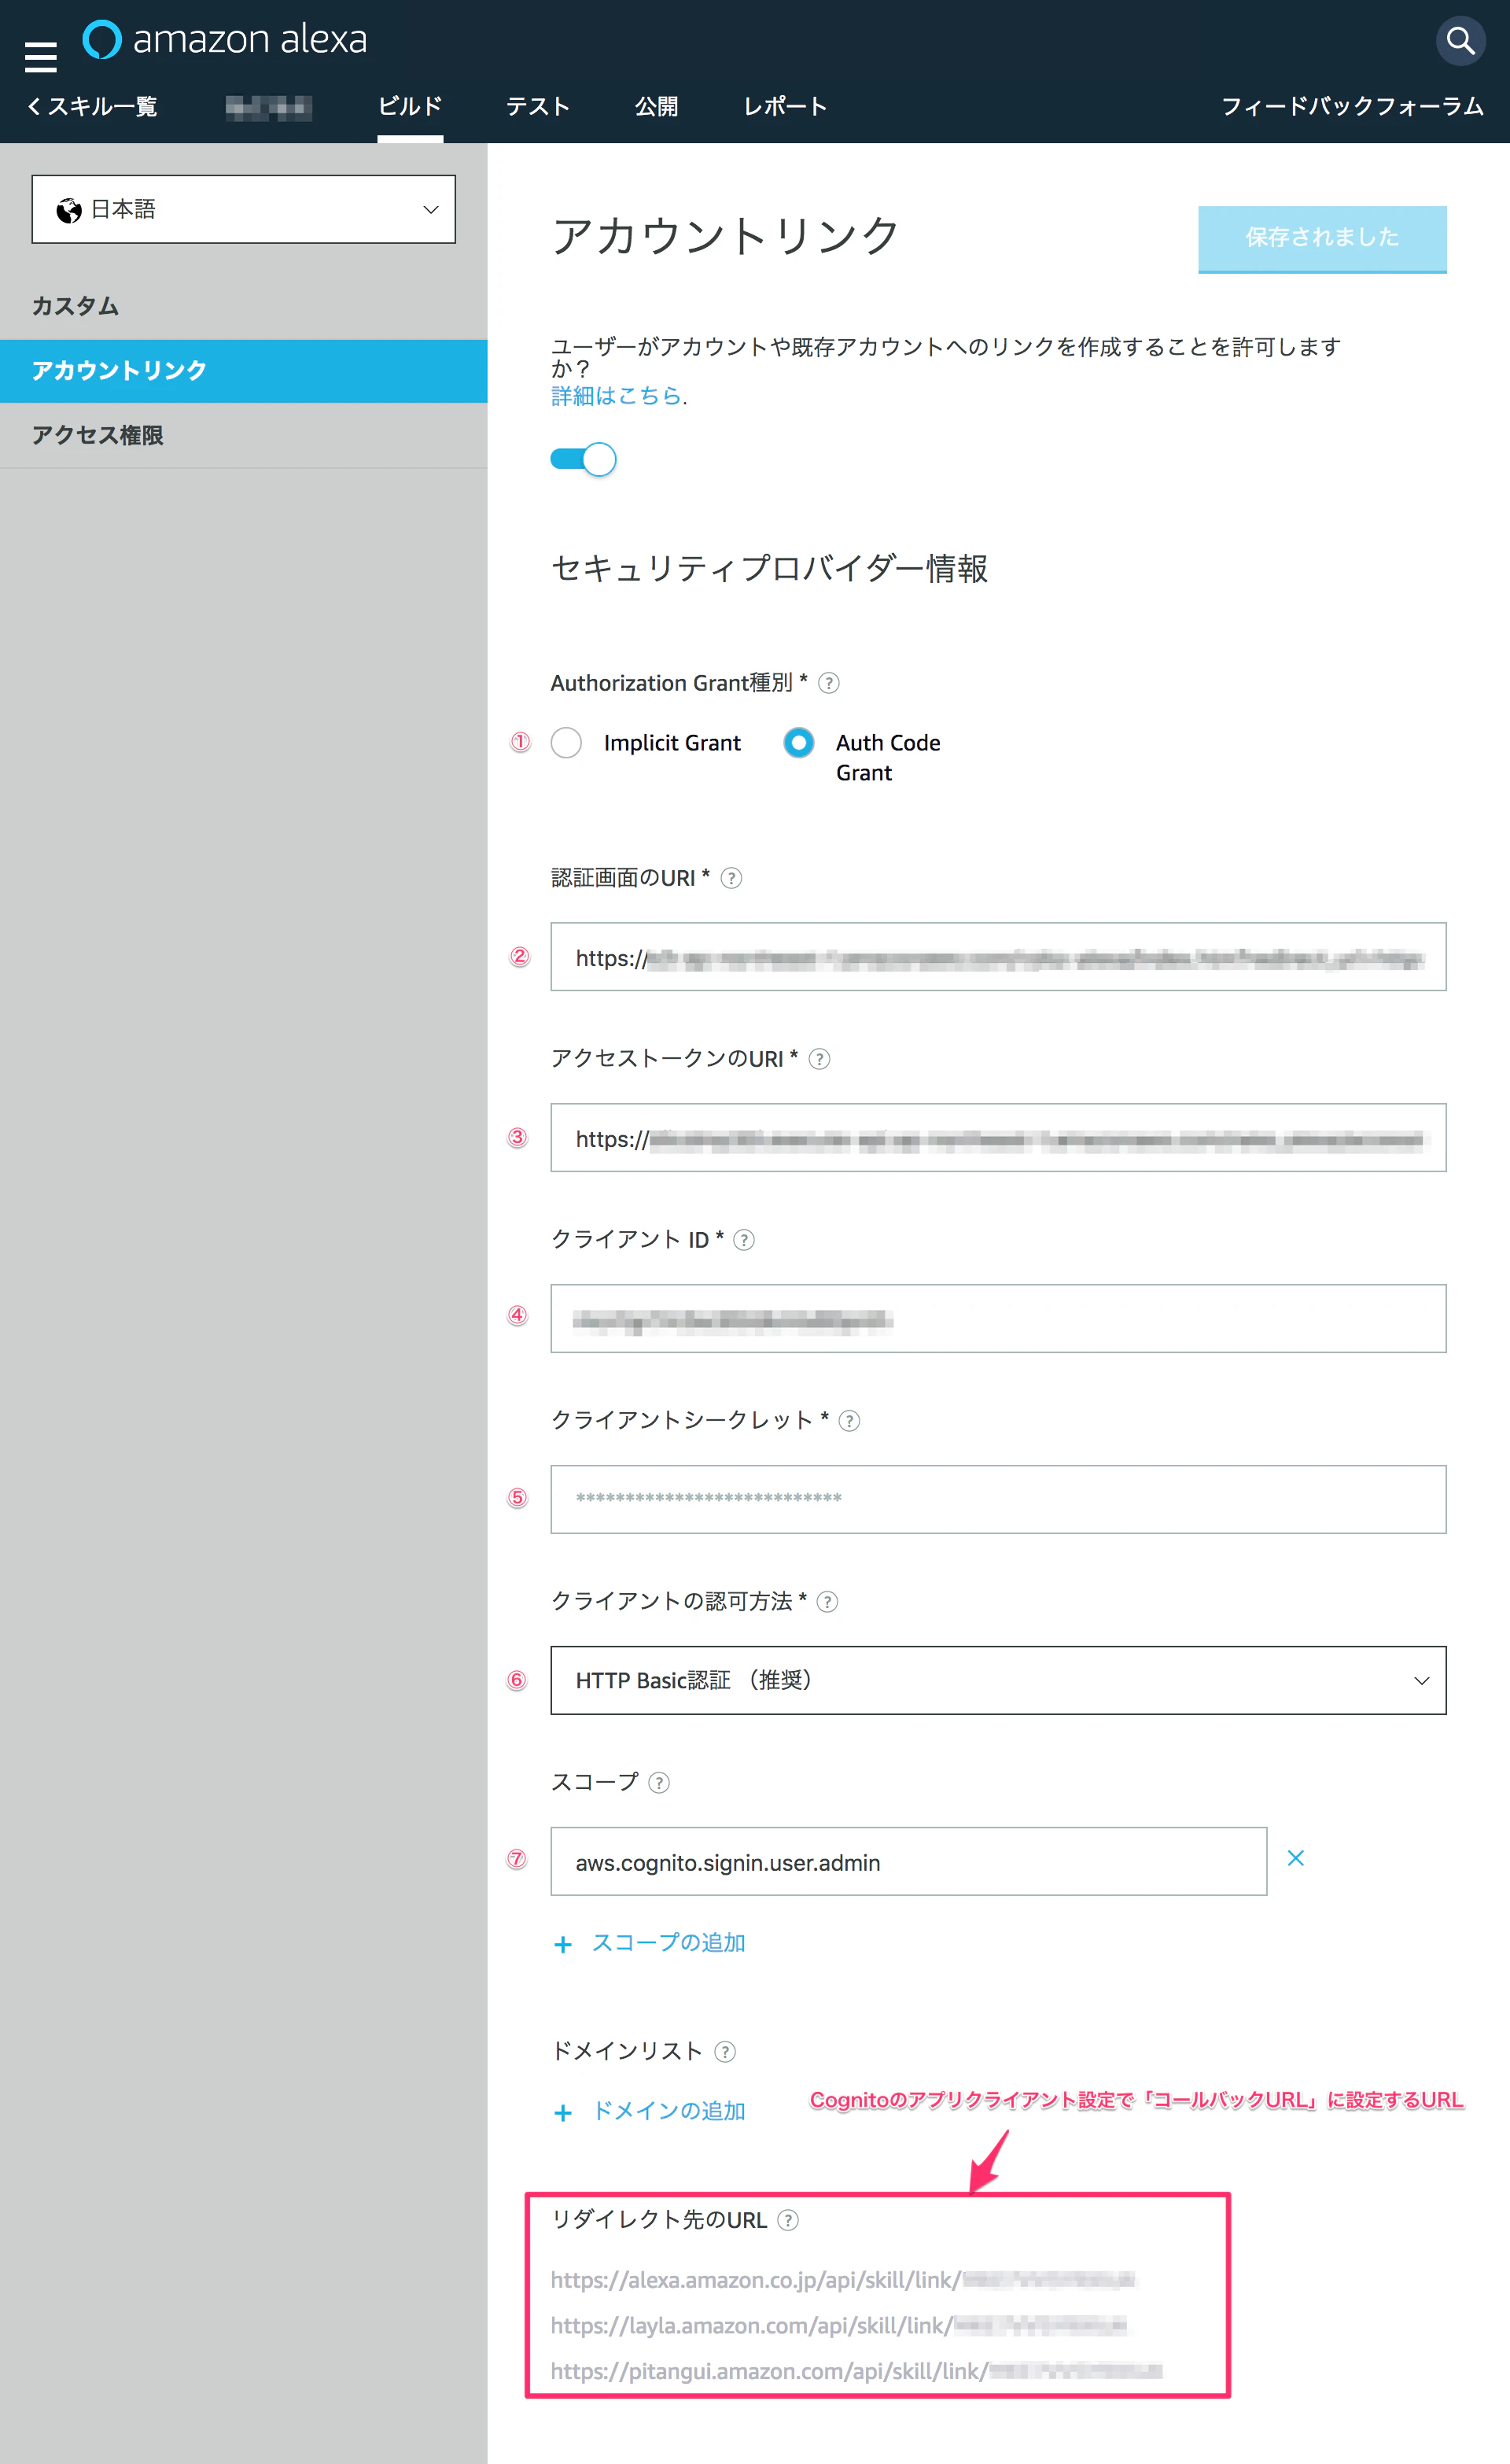Open help icon beside クライアント ID
This screenshot has width=1510, height=2464.
pyautogui.click(x=744, y=1240)
